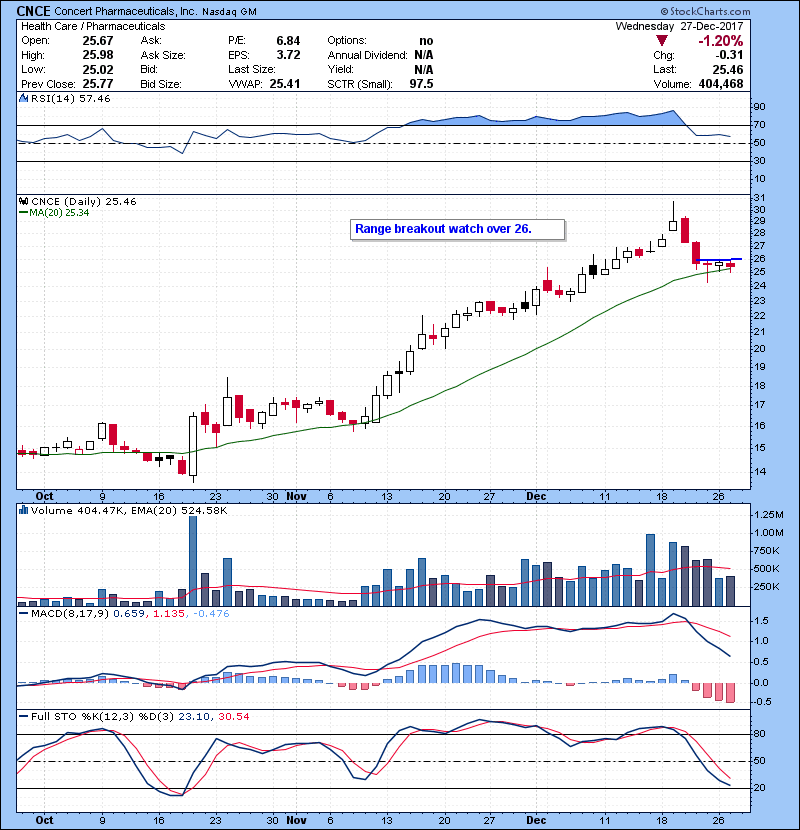Select the High value 25.98
The height and width of the screenshot is (830, 800).
(x=98, y=55)
